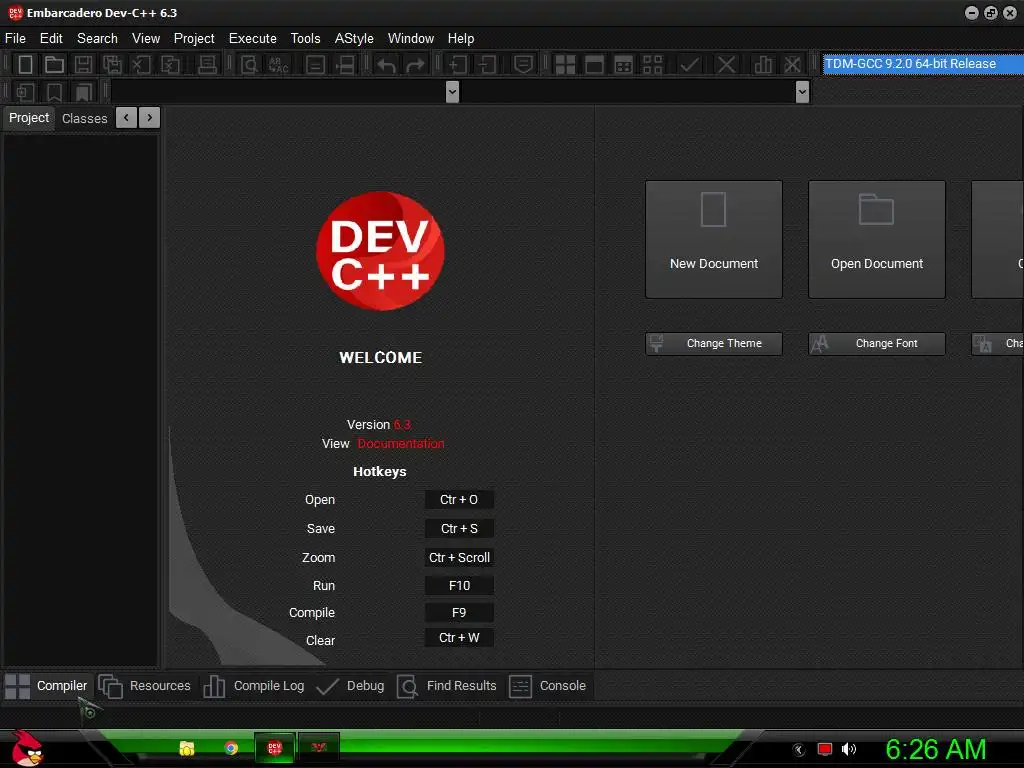
Task: Click the New file toolbar icon
Action: 25,65
